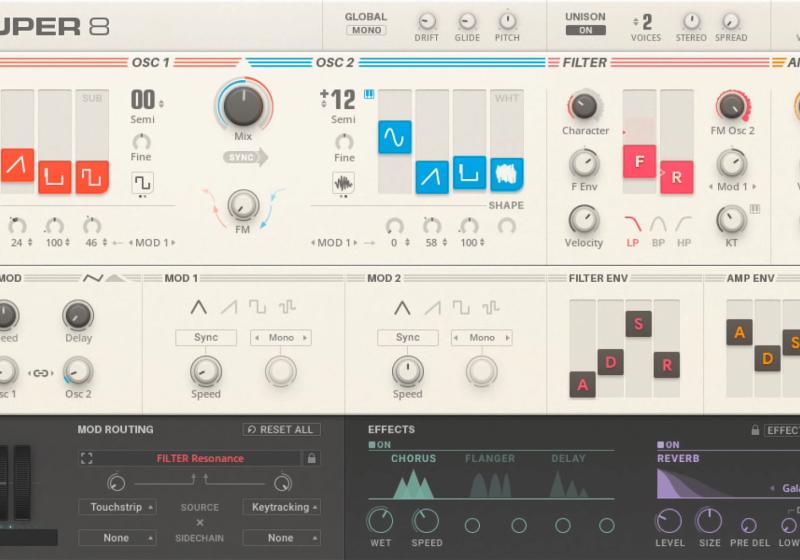This screenshot has height=560, width=800.
Task: Select DELAY effect tab
Action: point(568,459)
